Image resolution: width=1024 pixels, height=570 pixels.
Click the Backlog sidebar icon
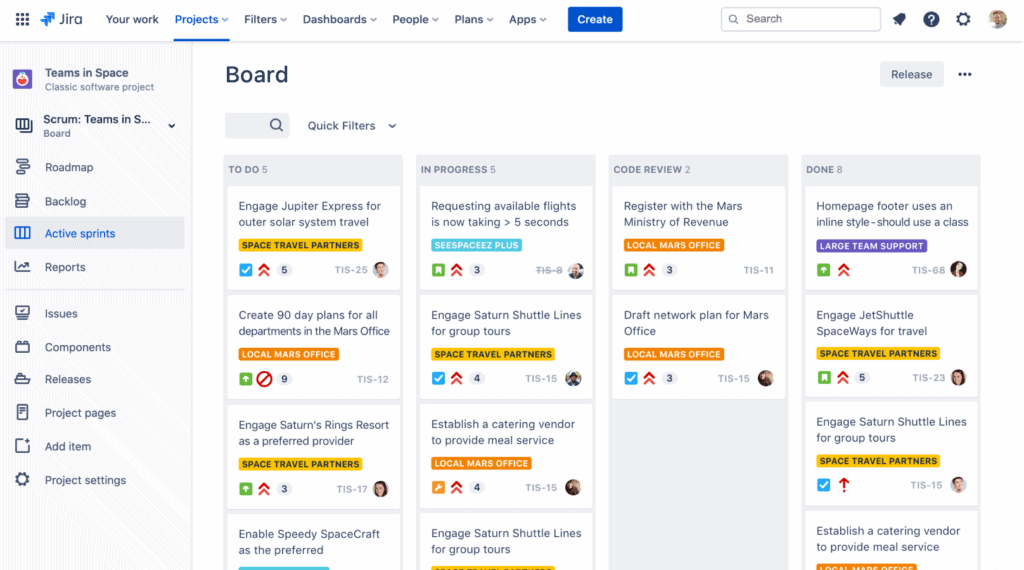pyautogui.click(x=22, y=201)
